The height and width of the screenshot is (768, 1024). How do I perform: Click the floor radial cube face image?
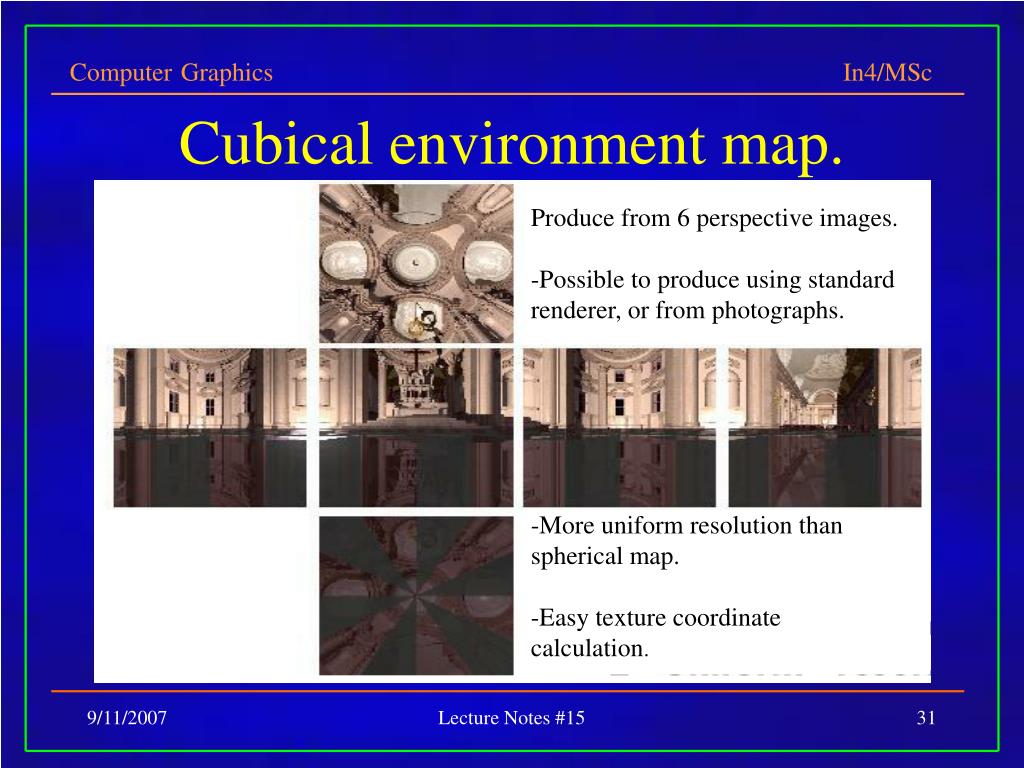(416, 596)
